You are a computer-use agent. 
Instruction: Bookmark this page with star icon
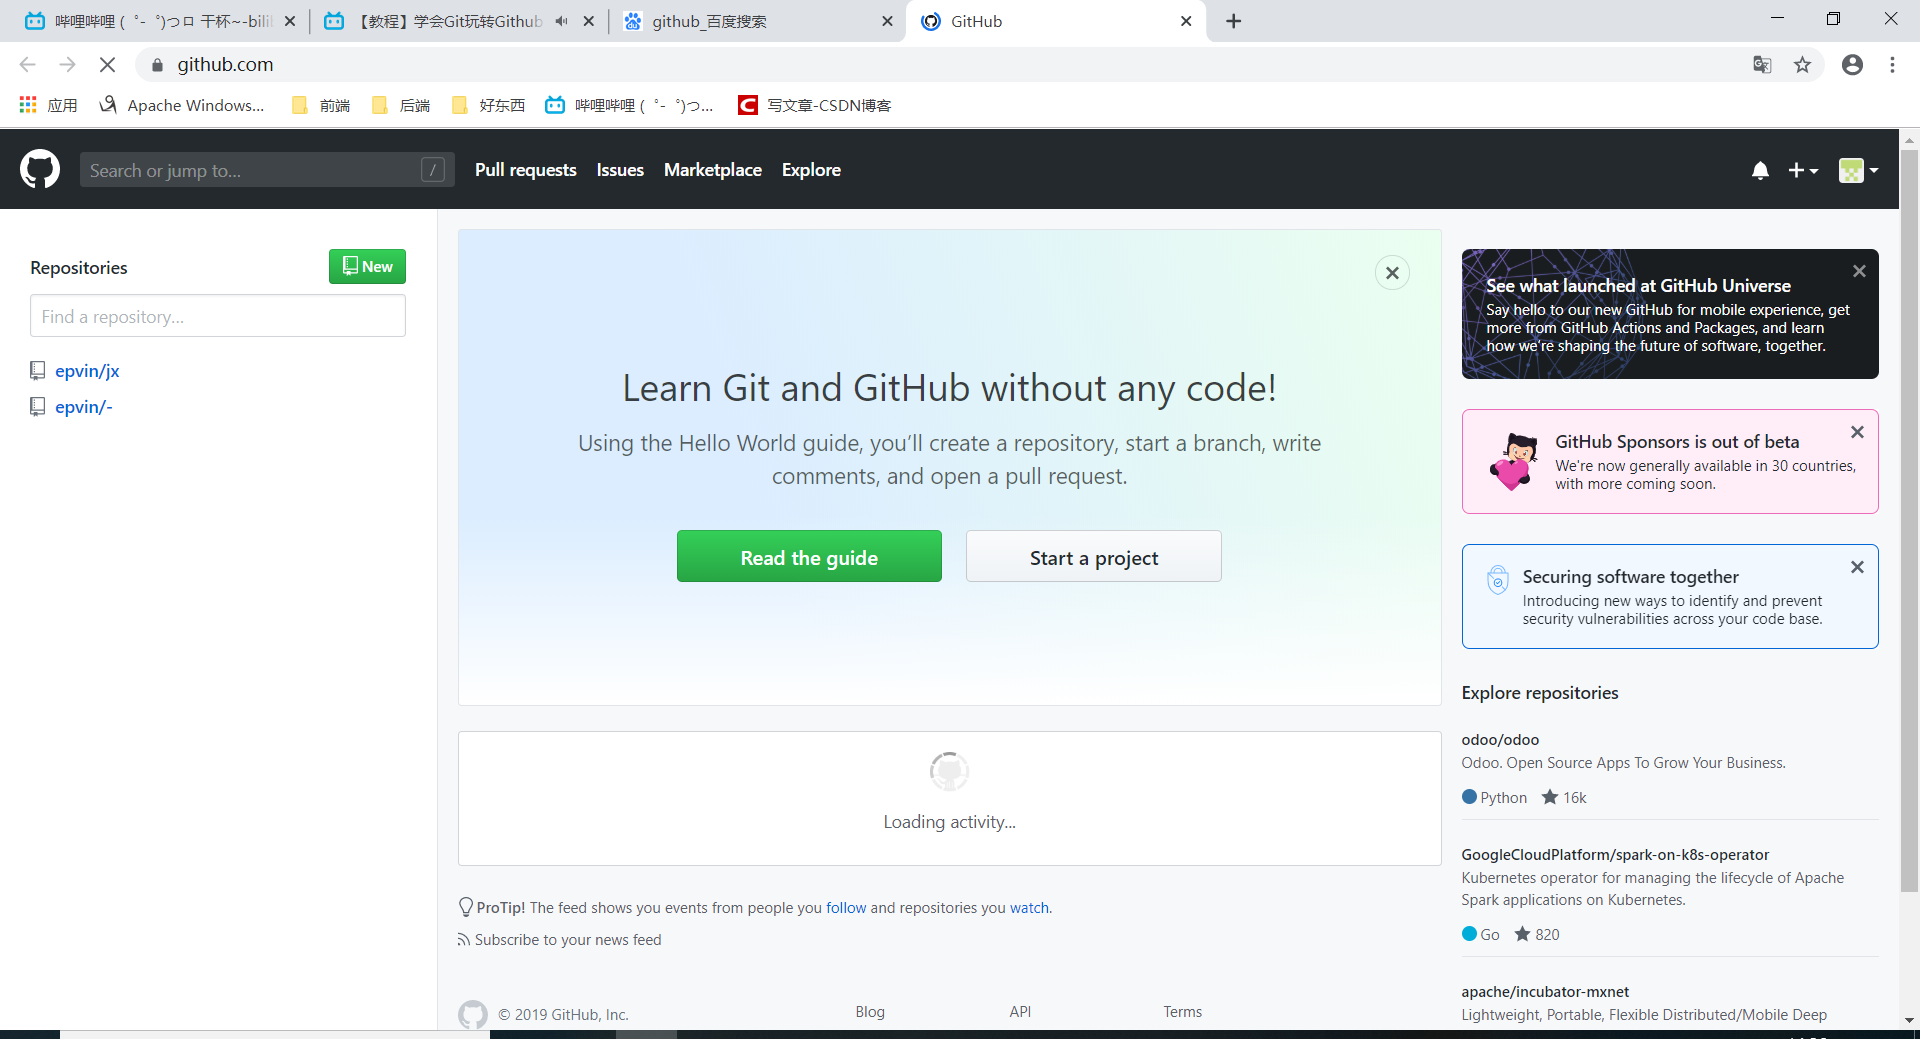1802,64
